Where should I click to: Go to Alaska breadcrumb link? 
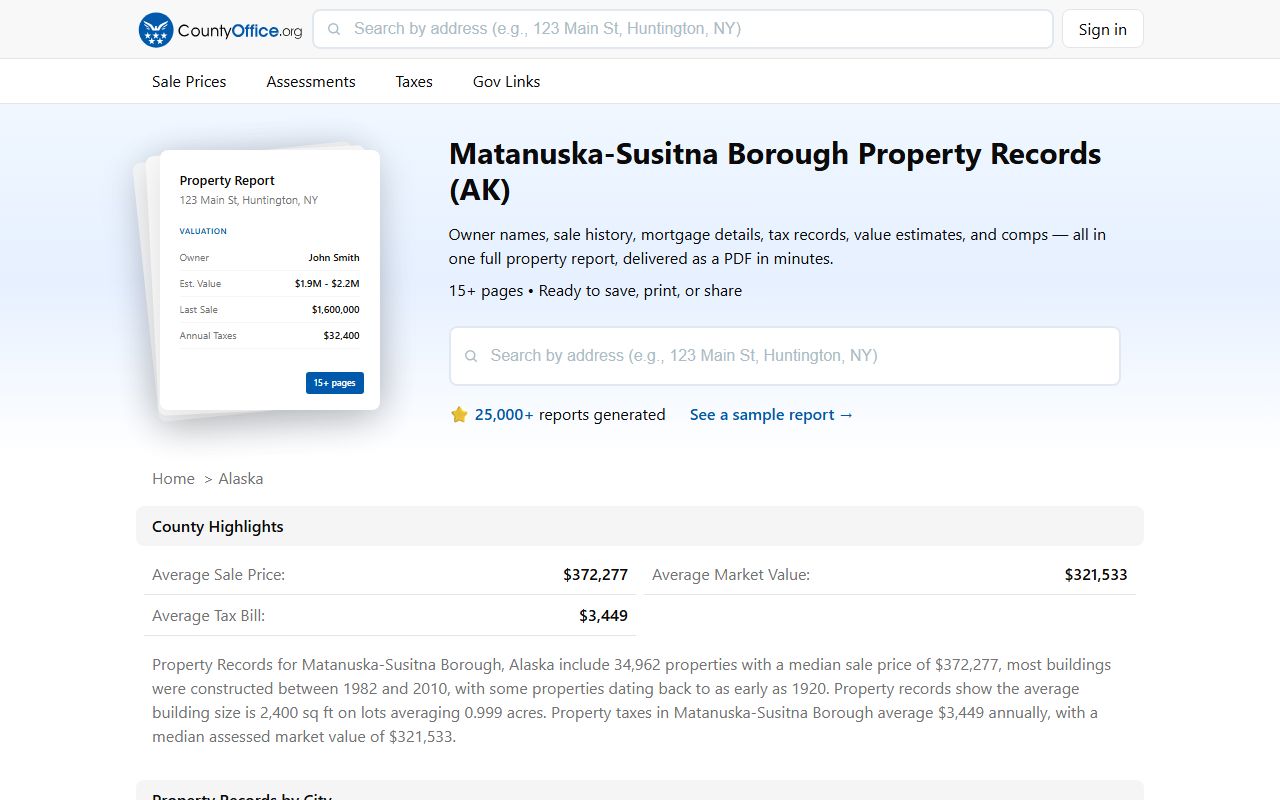coord(241,478)
